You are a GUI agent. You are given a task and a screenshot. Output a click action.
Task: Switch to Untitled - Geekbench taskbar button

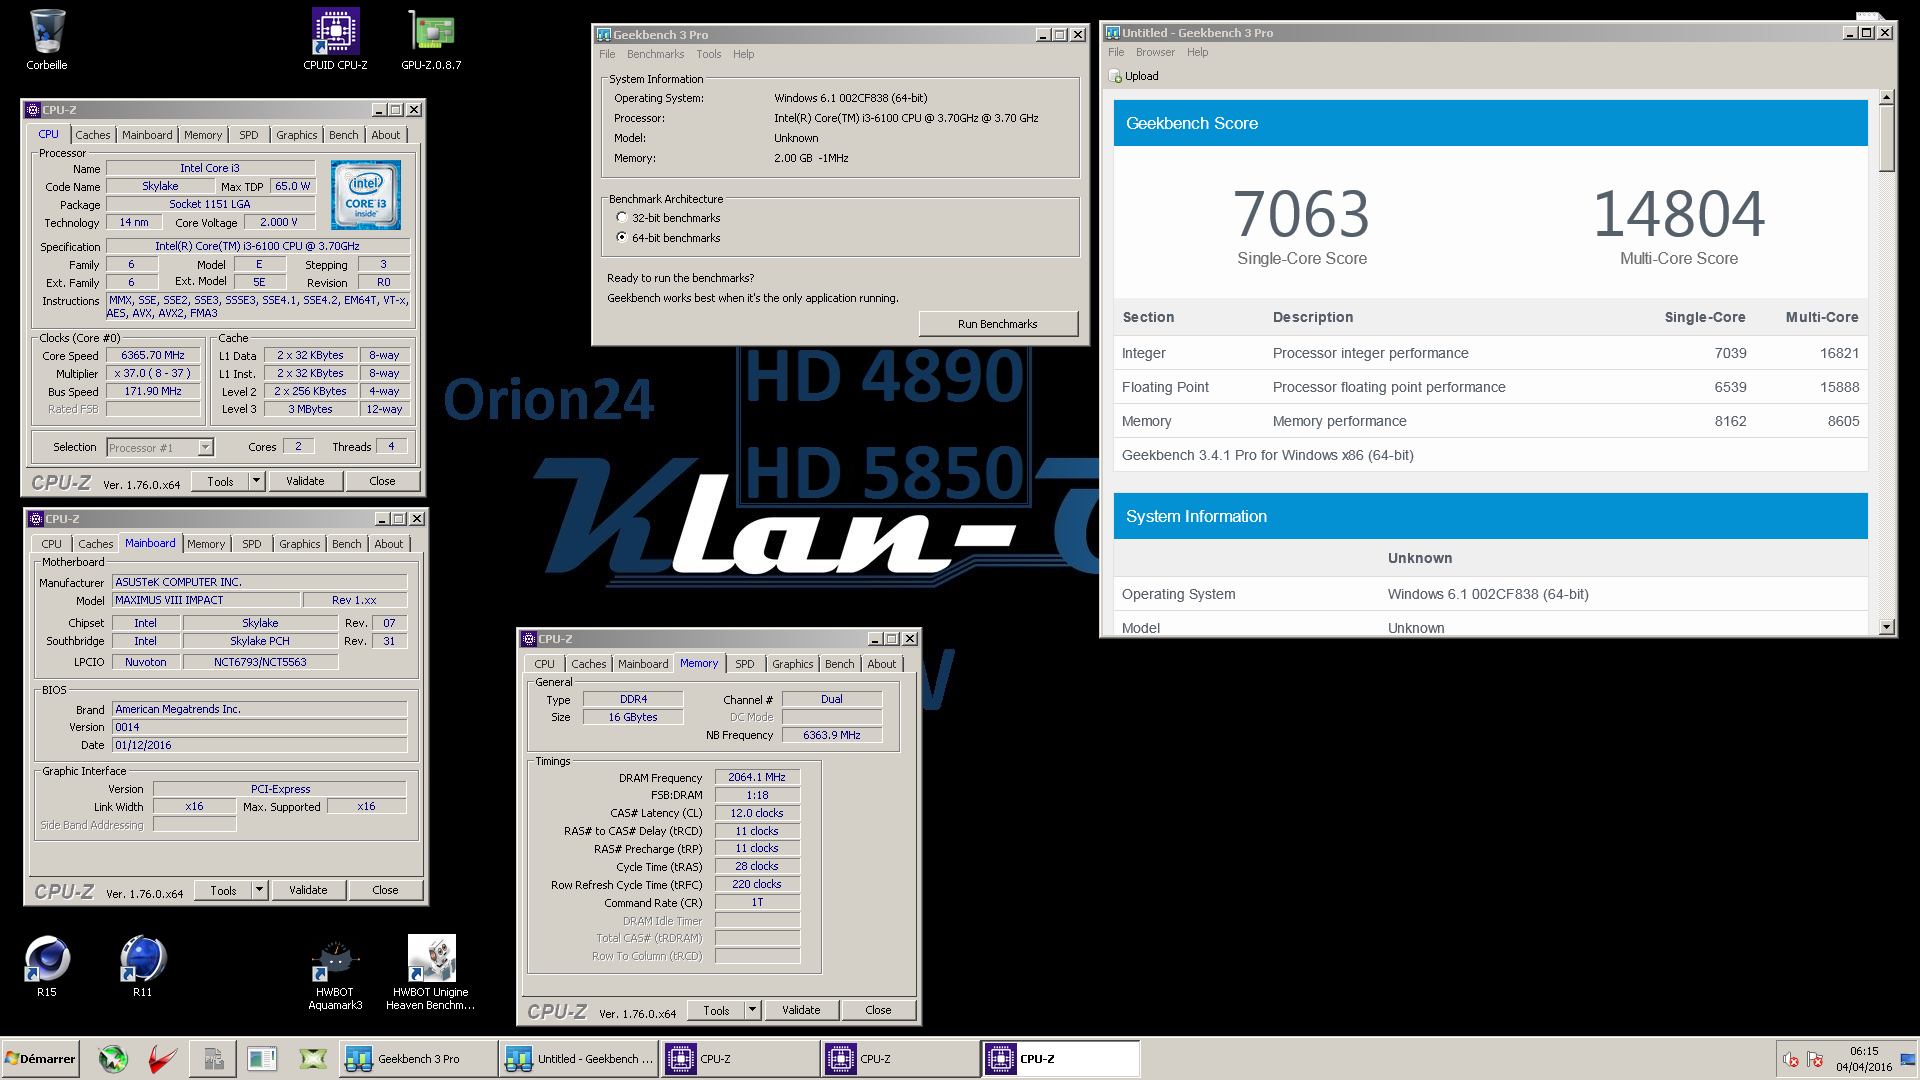[579, 1059]
